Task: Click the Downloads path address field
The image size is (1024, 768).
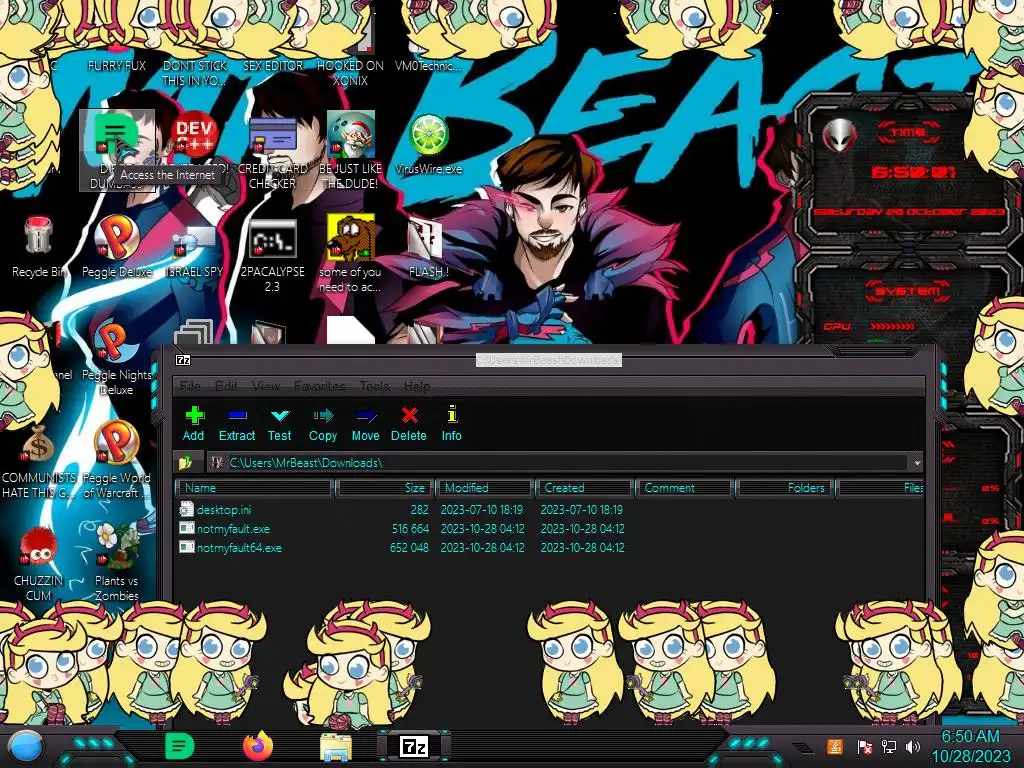Action: pos(565,462)
